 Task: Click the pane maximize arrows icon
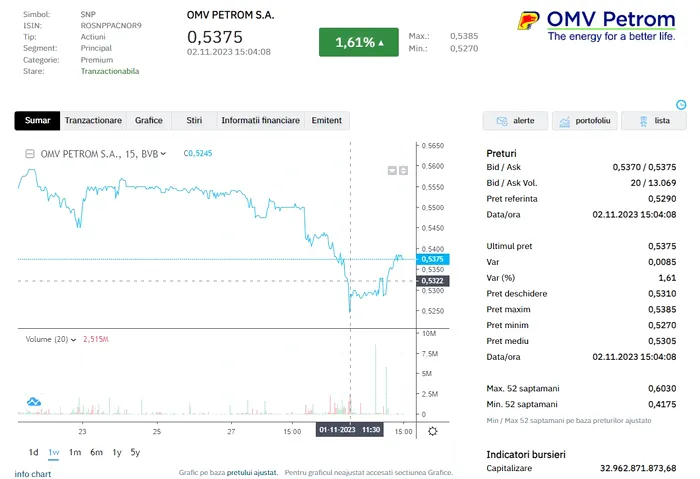[403, 171]
